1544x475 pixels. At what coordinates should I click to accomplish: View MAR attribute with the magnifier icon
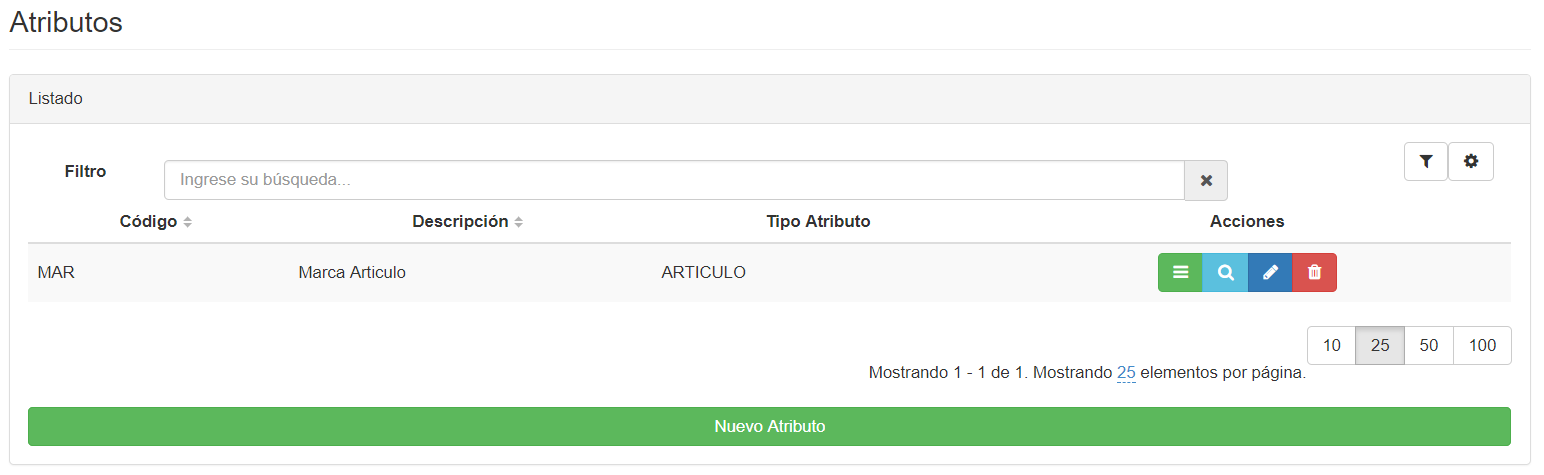click(1226, 273)
